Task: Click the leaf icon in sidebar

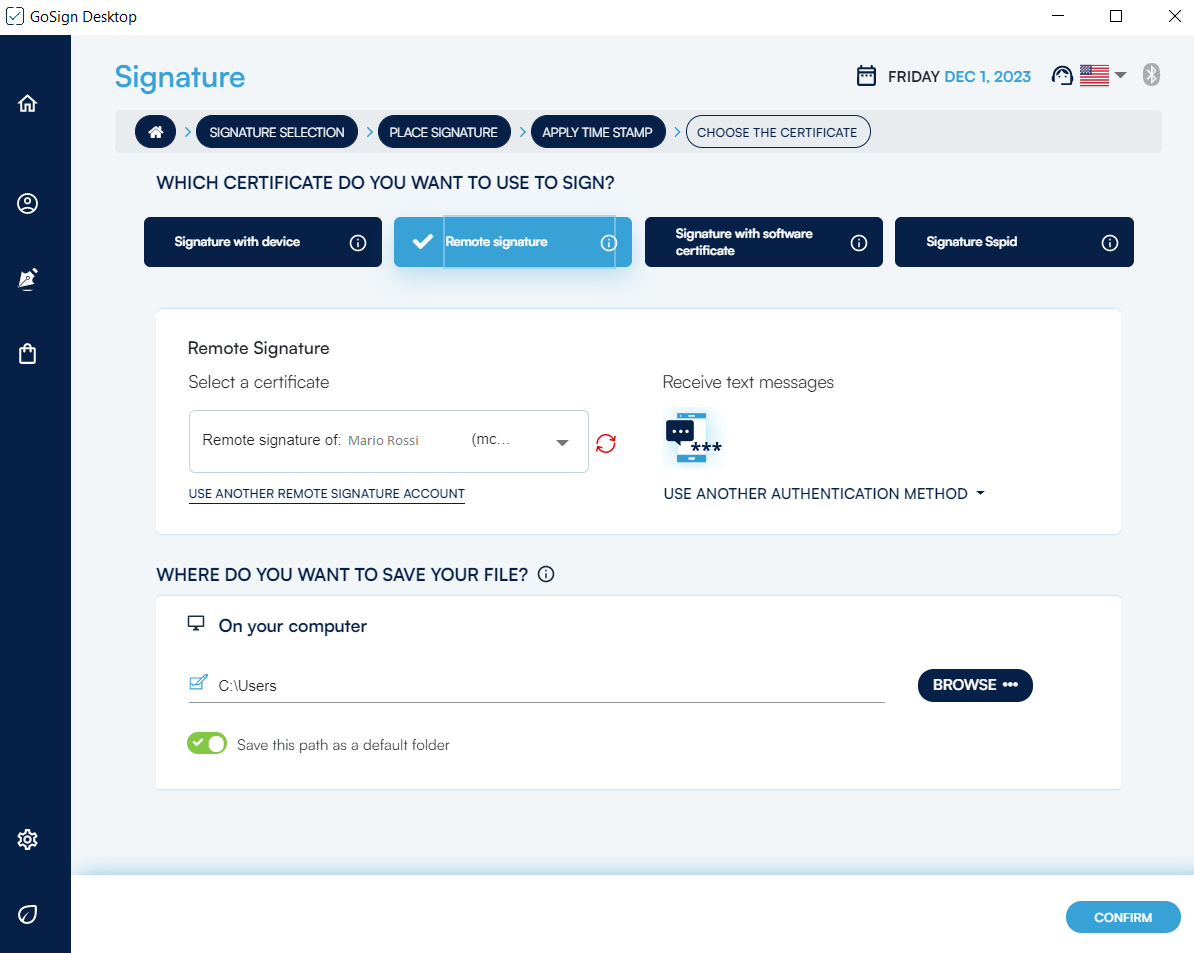Action: pos(28,914)
